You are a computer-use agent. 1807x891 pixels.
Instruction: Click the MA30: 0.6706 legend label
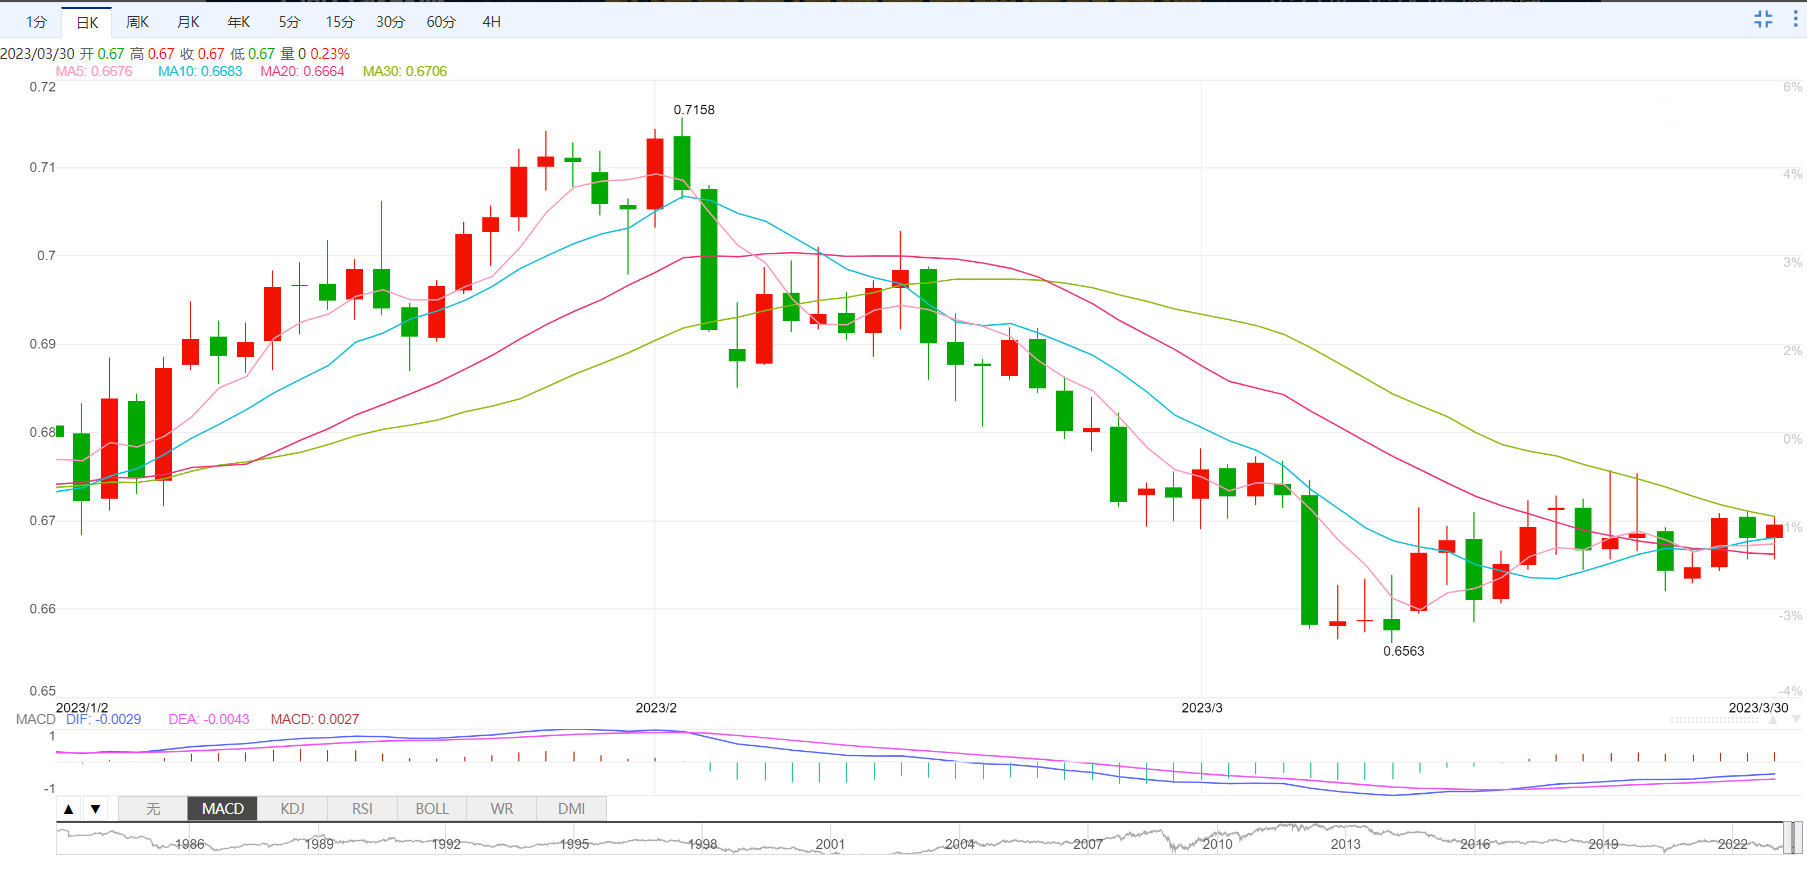(x=405, y=71)
